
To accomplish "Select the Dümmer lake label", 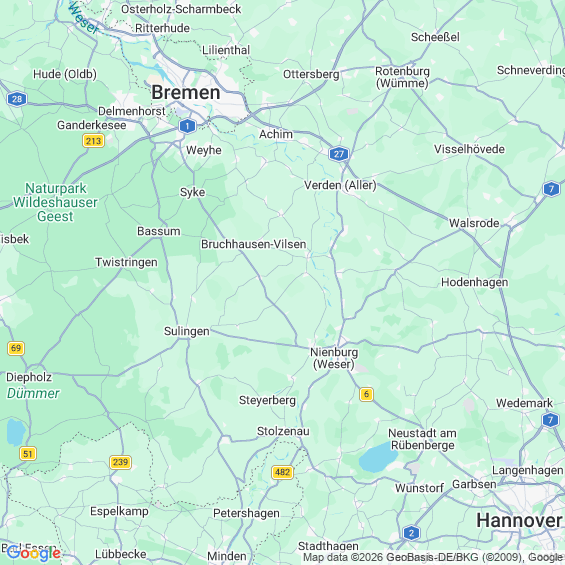I will [x=33, y=393].
